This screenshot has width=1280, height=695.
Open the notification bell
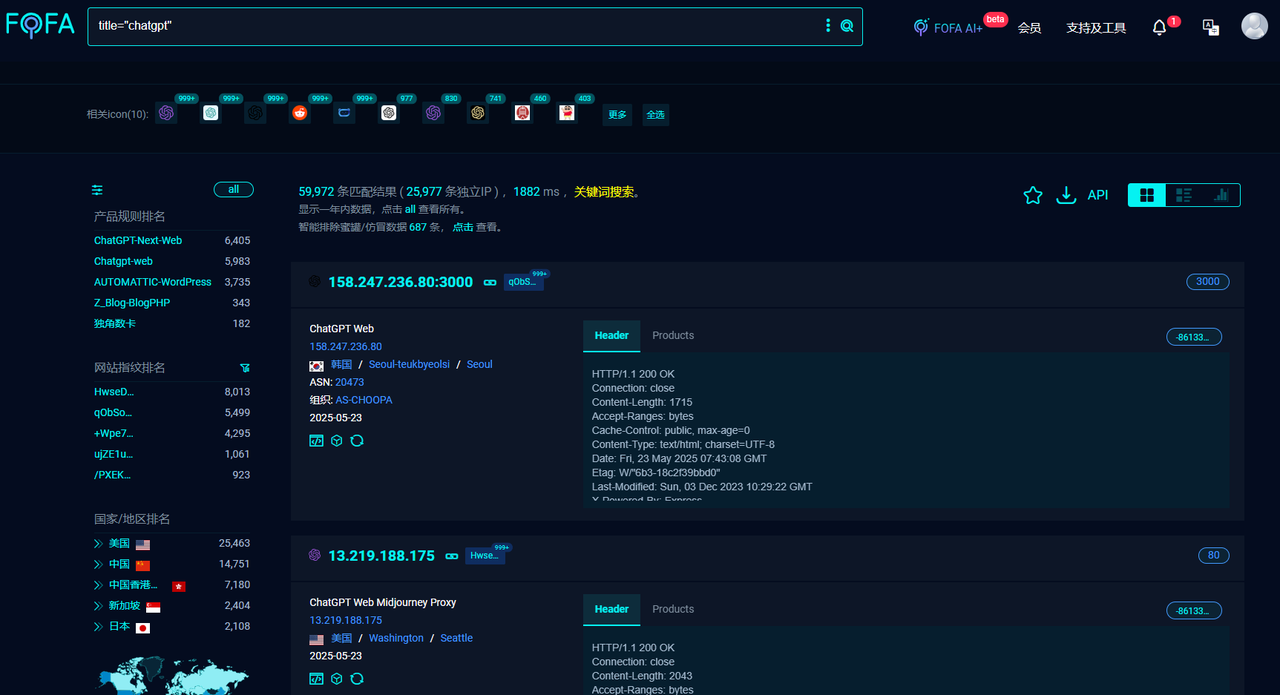tap(1159, 28)
